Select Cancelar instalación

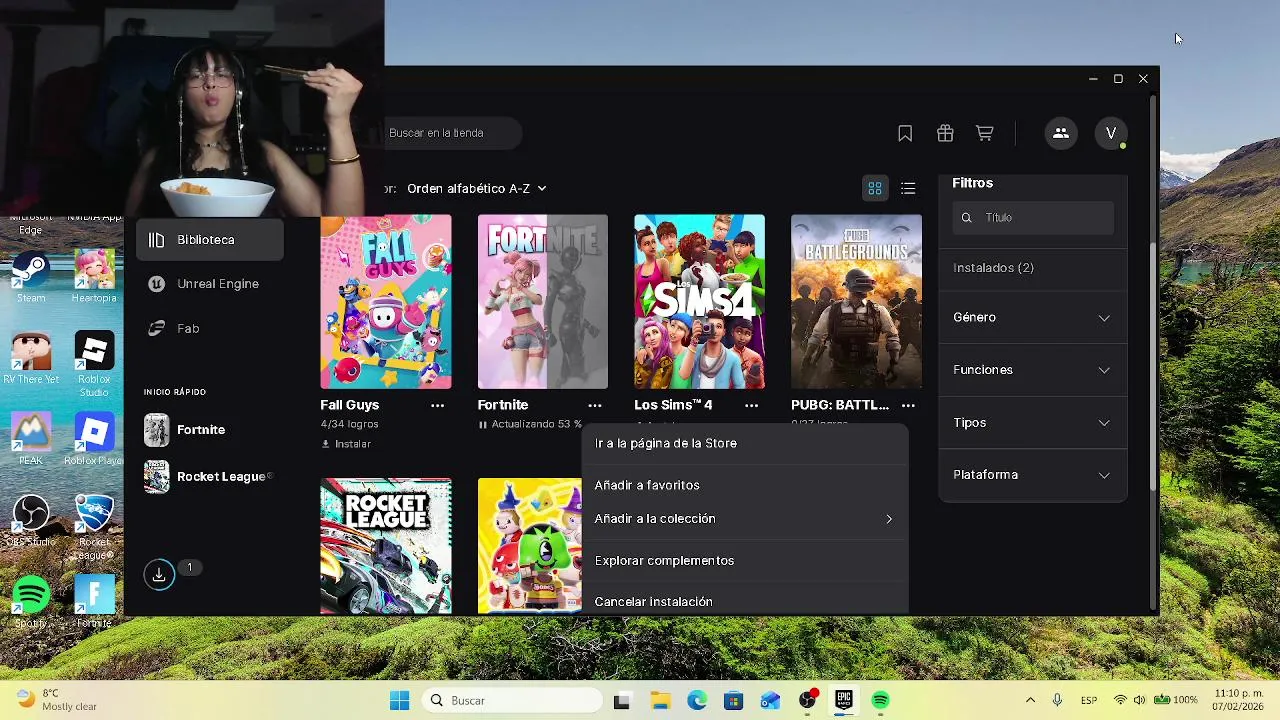745,601
